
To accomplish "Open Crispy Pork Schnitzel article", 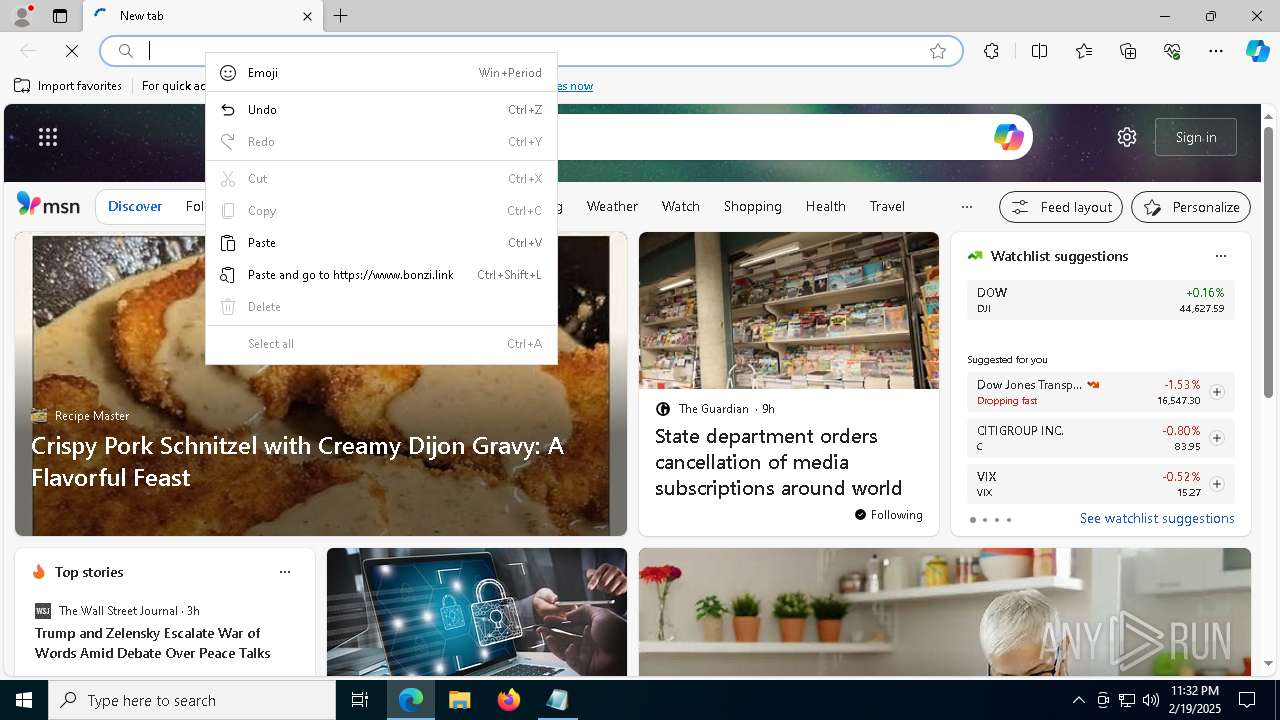I will 297,462.
